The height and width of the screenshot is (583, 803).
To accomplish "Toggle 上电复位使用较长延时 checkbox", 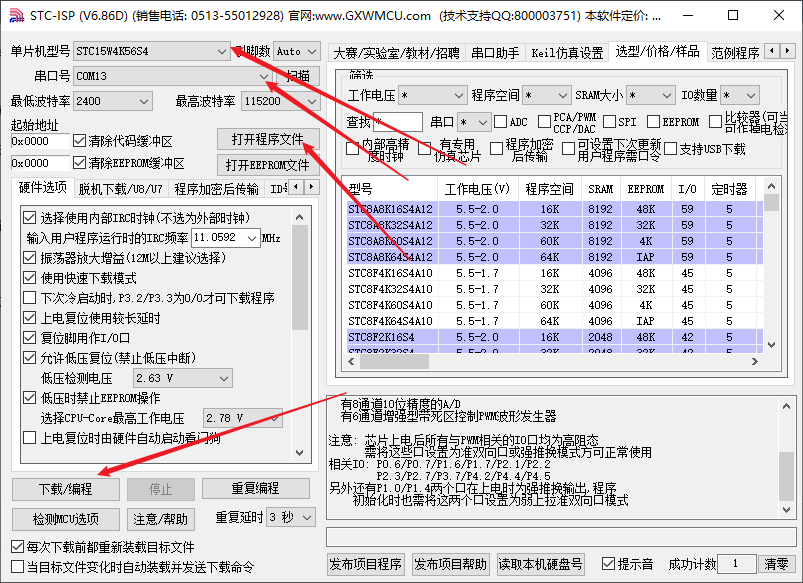I will (x=30, y=318).
